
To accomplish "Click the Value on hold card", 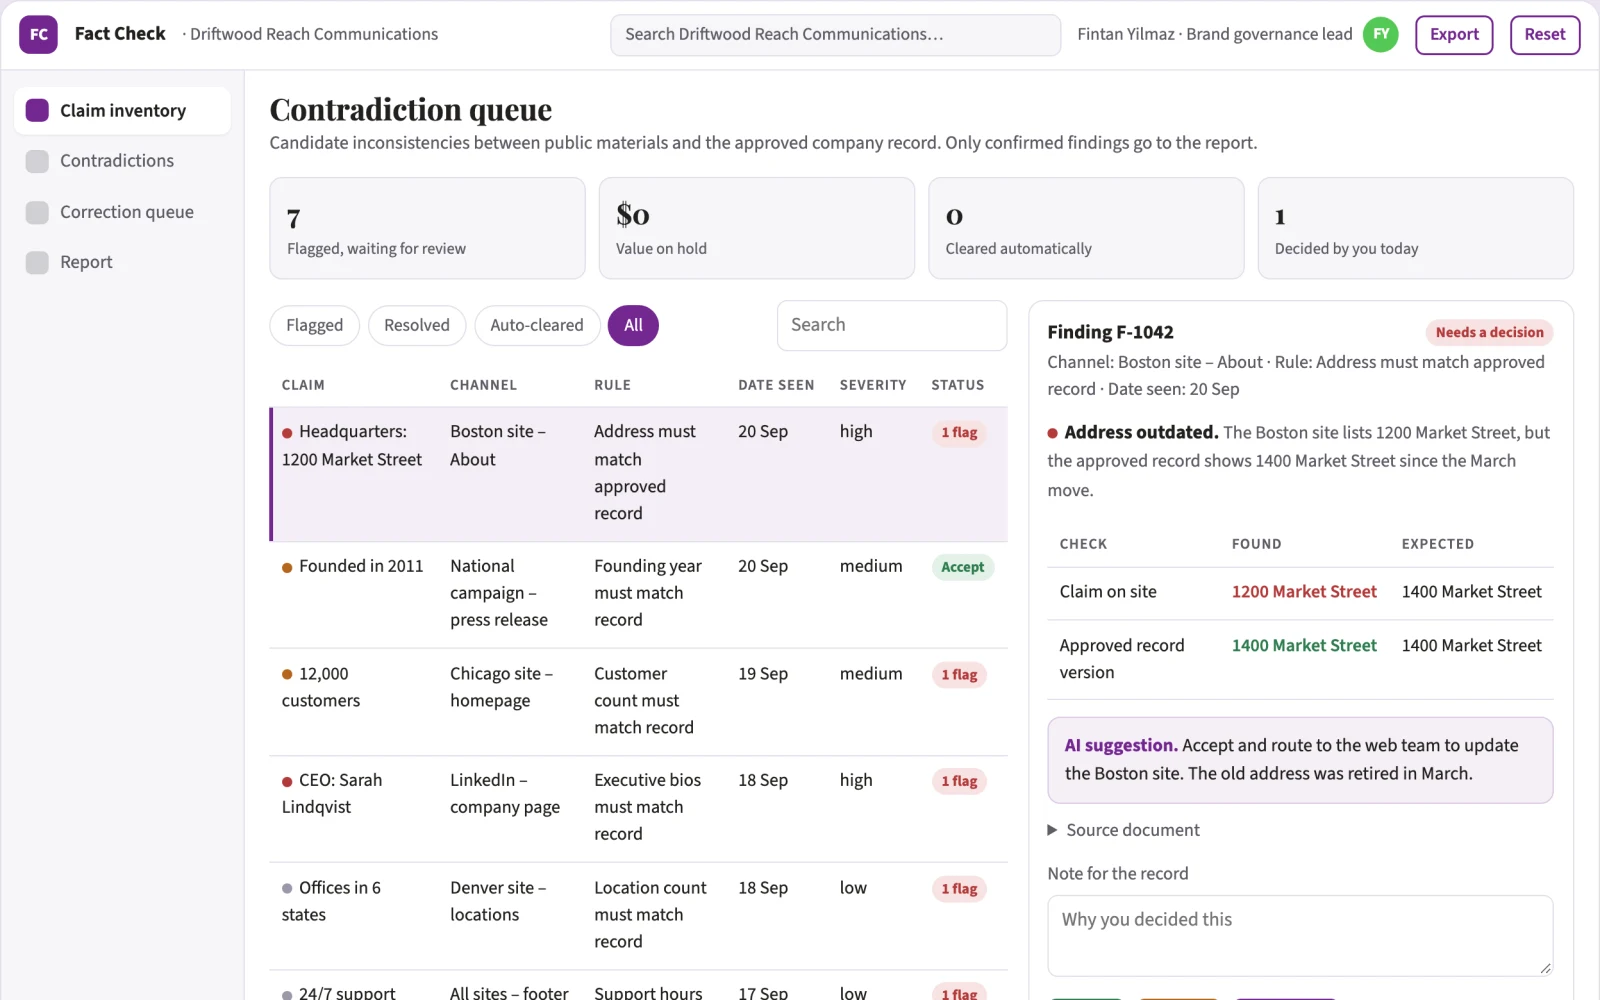I will [756, 228].
